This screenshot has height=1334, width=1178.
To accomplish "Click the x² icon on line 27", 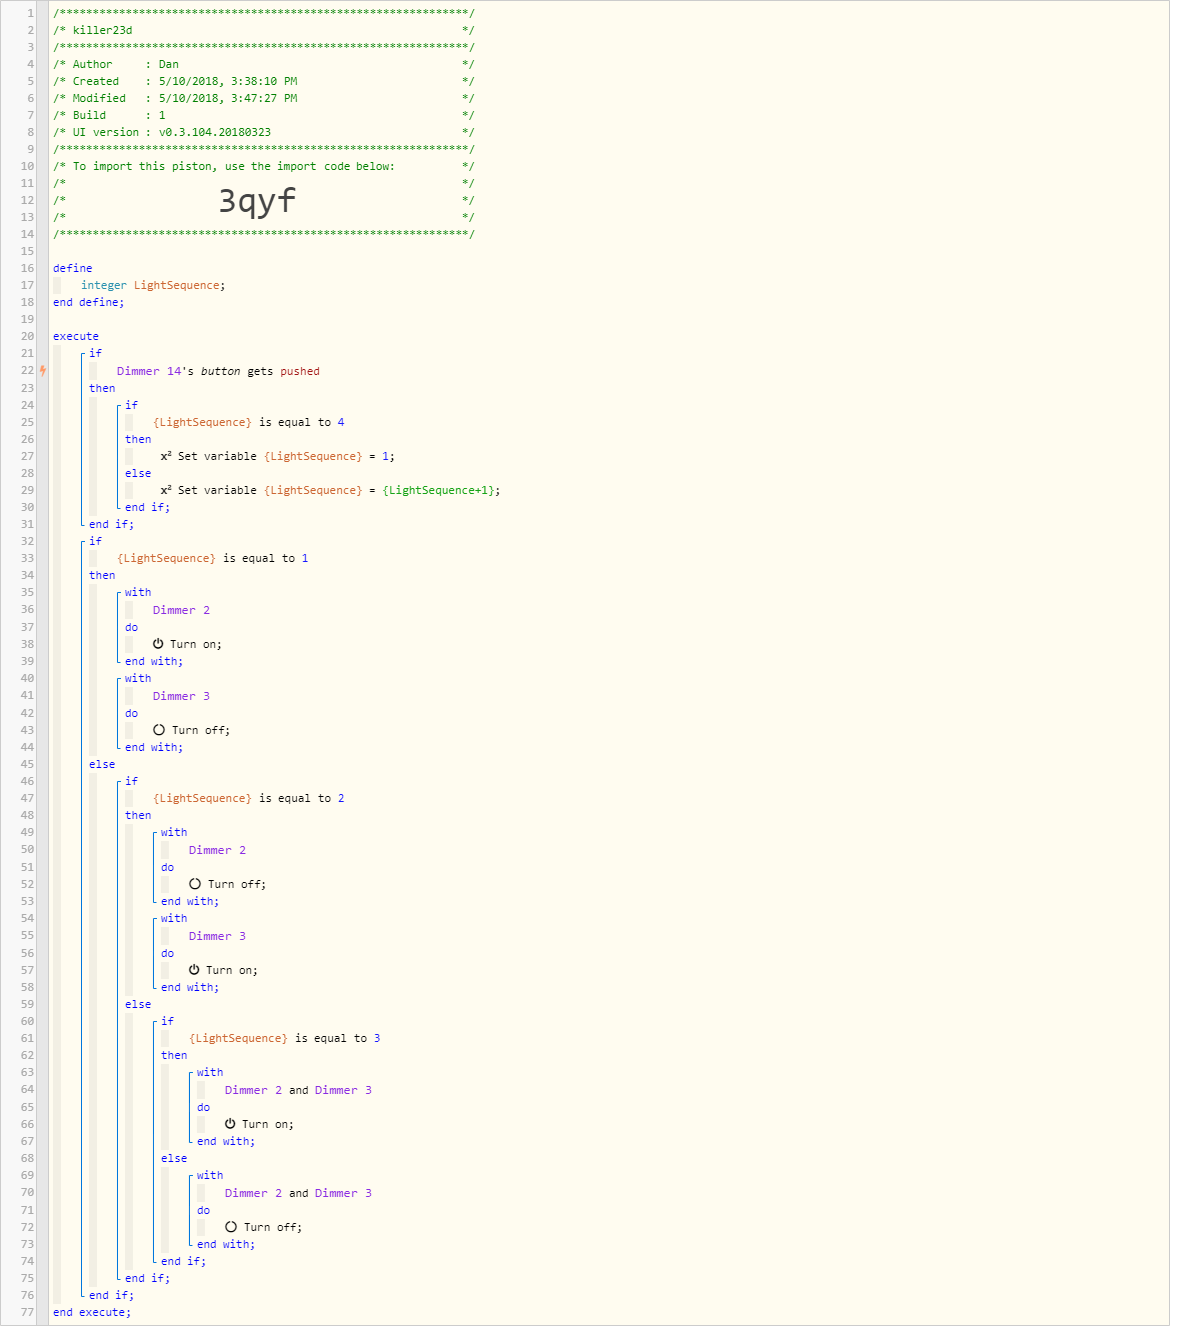I will click(166, 456).
